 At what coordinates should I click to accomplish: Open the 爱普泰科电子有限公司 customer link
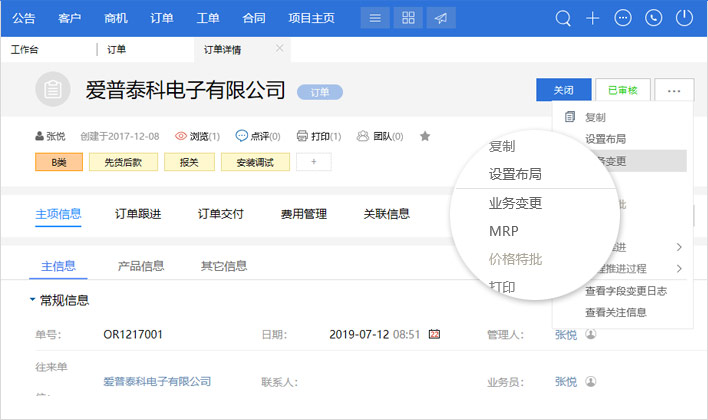tap(158, 381)
